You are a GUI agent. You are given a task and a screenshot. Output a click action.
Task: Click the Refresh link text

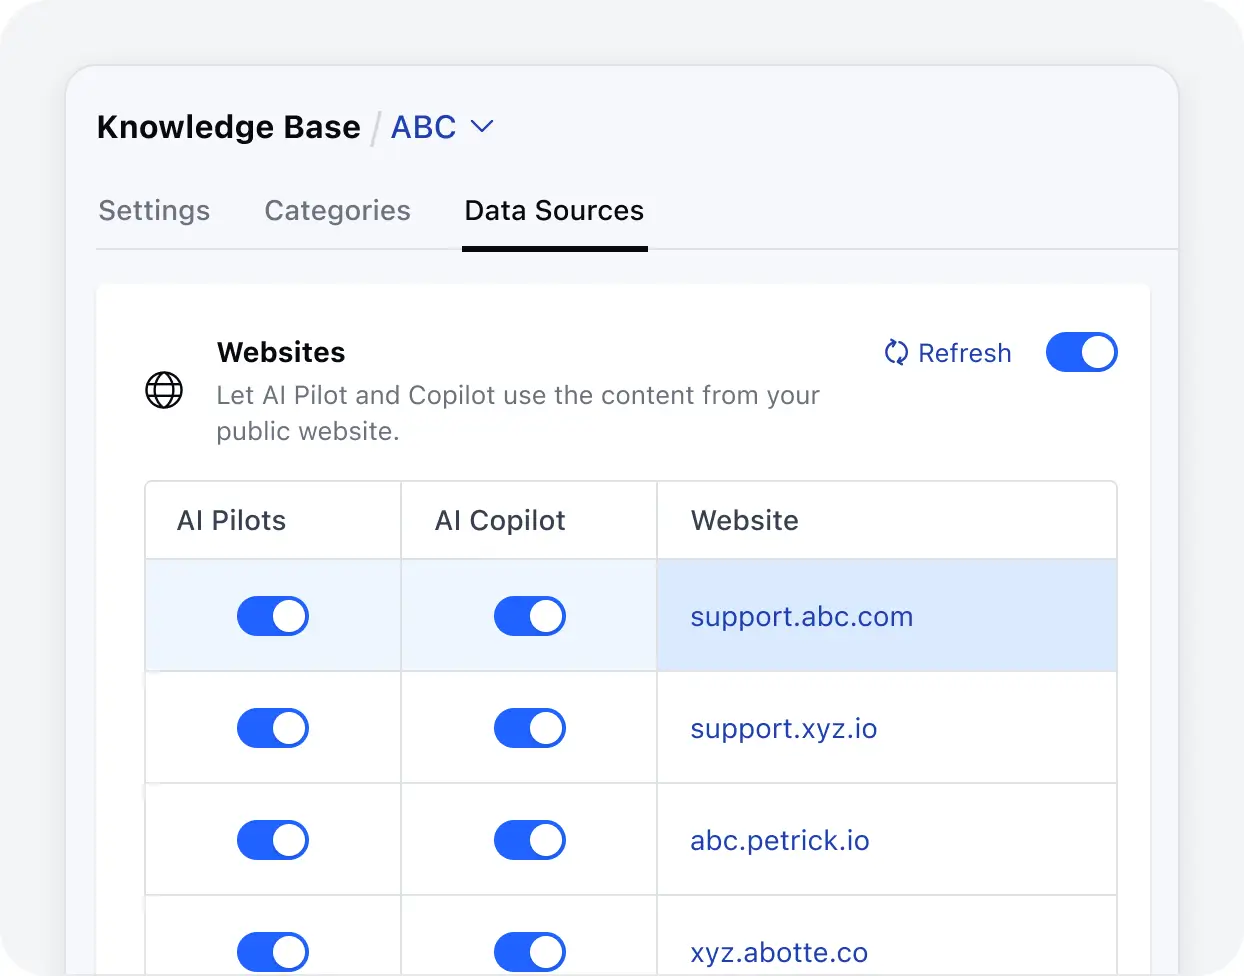pyautogui.click(x=965, y=353)
